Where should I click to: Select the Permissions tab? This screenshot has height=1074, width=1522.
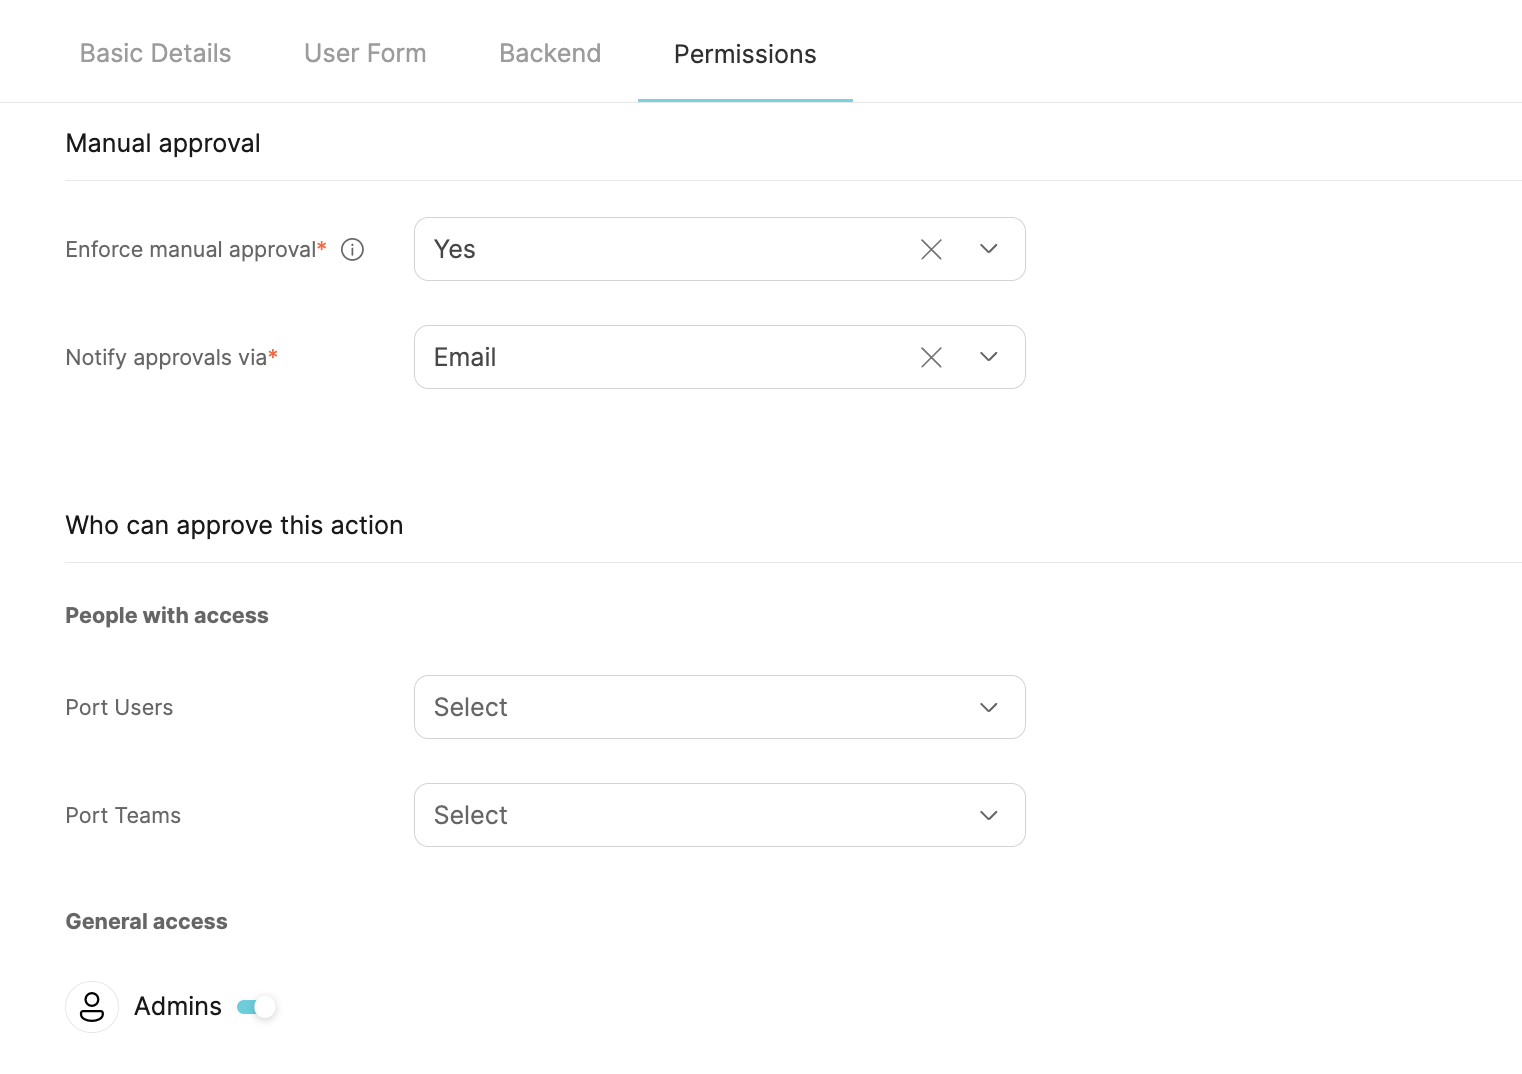click(745, 54)
